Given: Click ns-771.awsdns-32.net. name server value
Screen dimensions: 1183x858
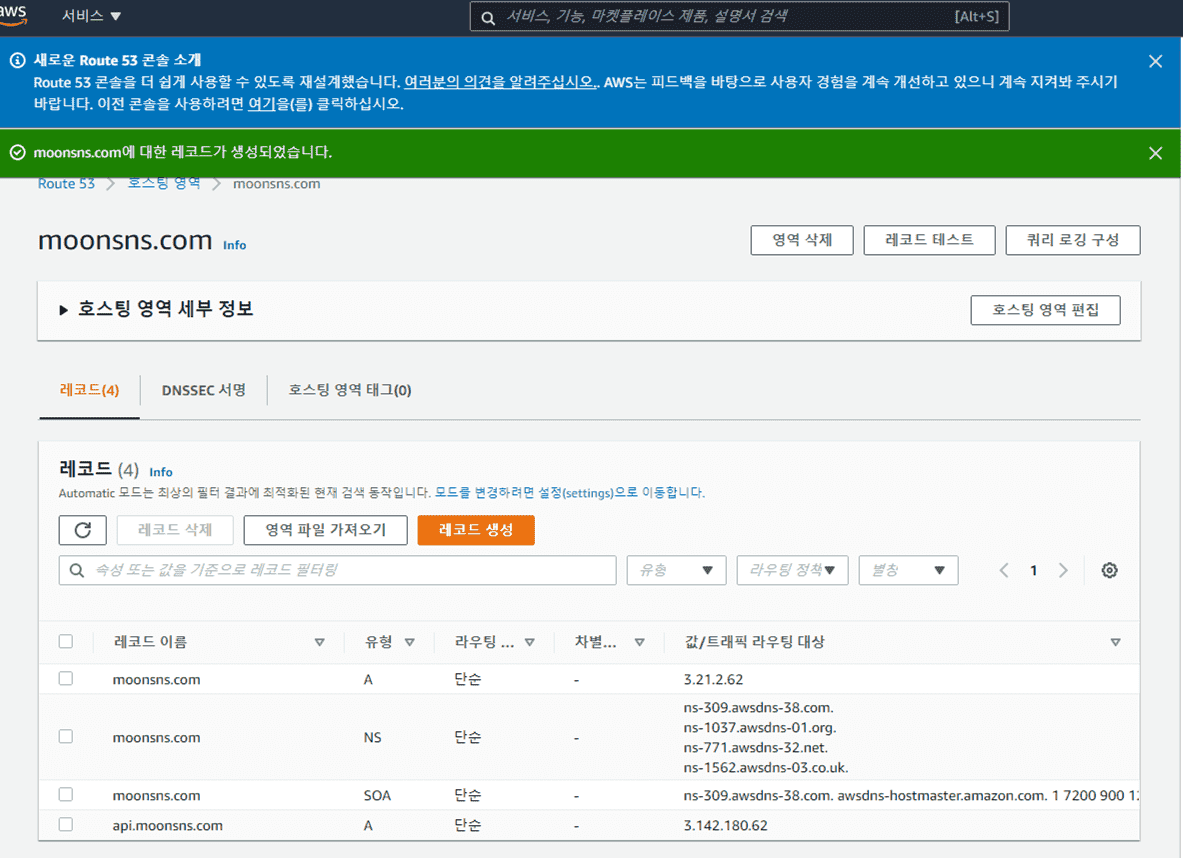Looking at the screenshot, I should [755, 748].
